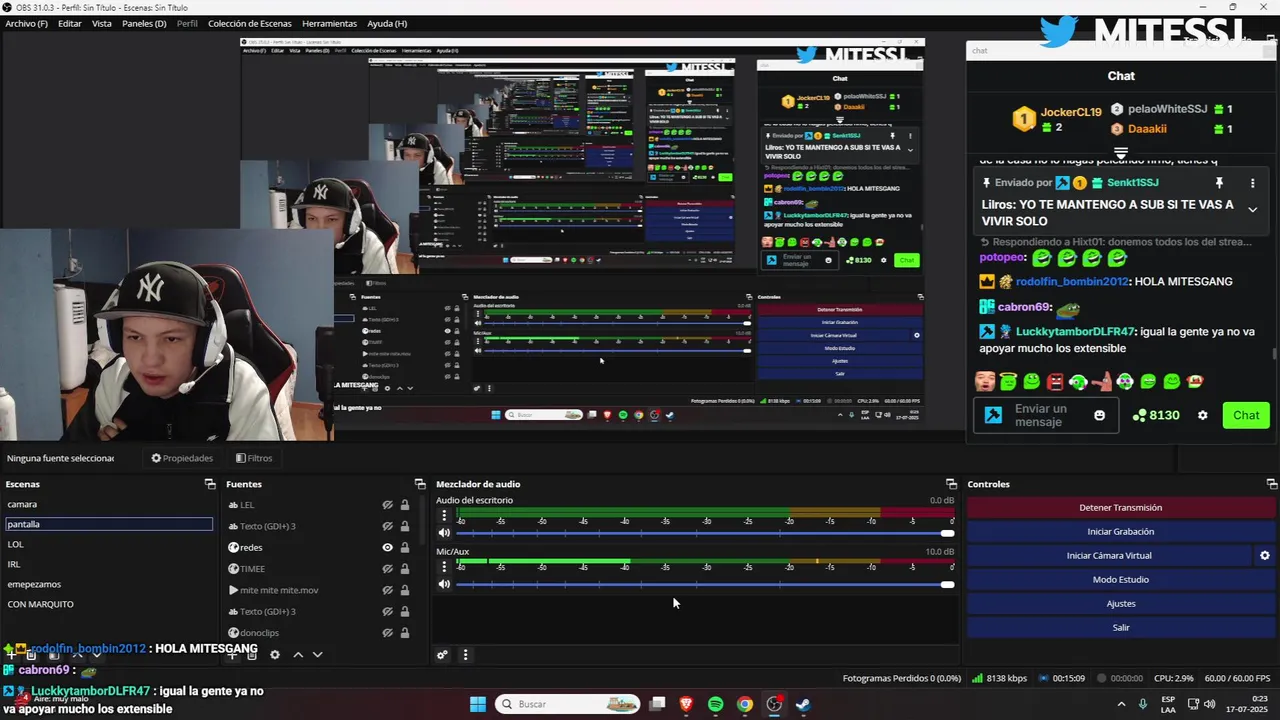Viewport: 1280px width, 720px height.
Task: Select the camara scene
Action: pyautogui.click(x=108, y=504)
